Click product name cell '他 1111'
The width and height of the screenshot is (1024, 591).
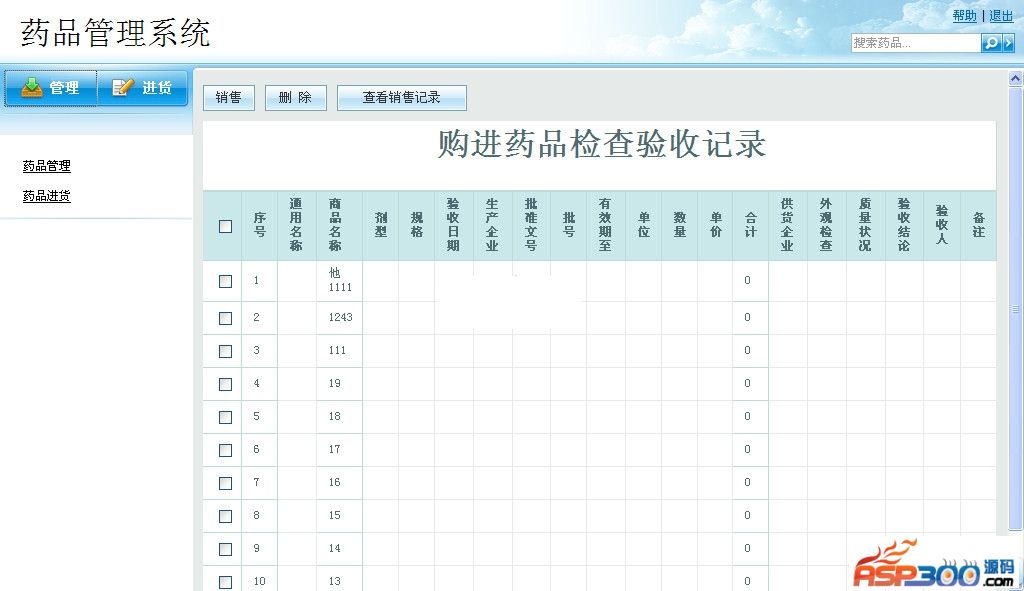pos(340,280)
